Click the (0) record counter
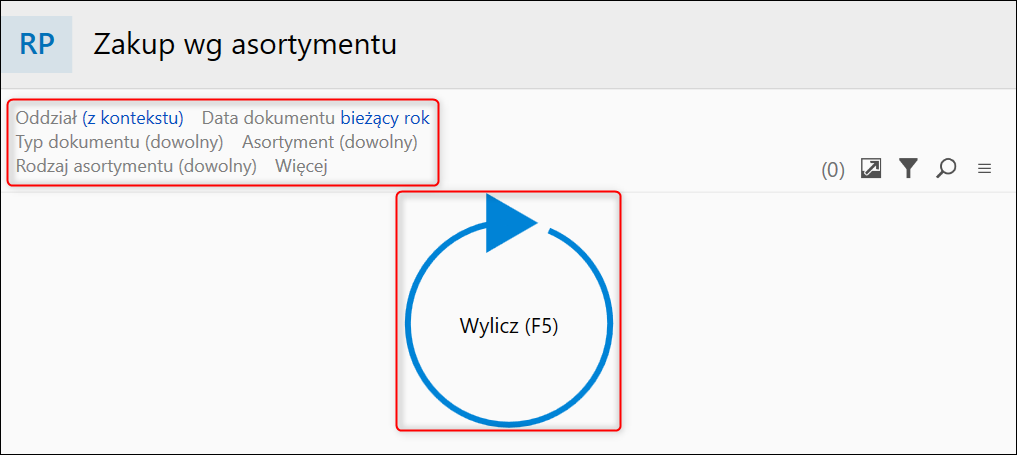 pos(833,170)
